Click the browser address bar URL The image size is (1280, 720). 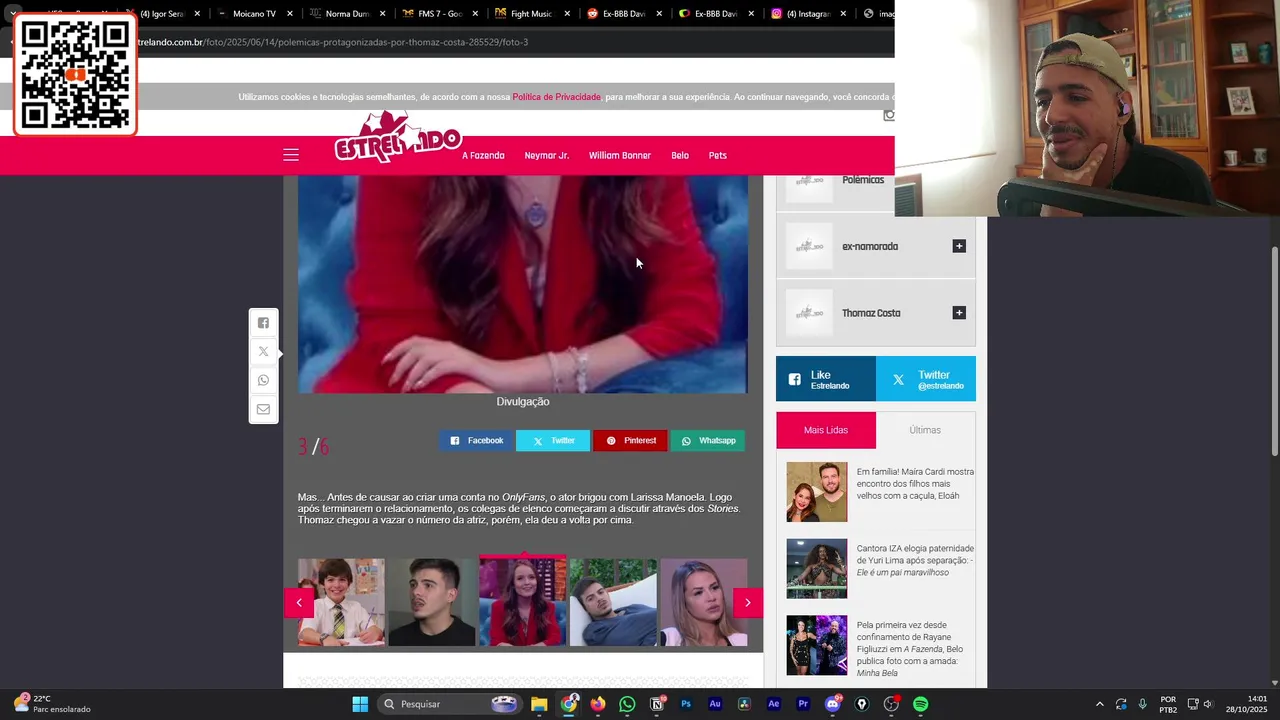pyautogui.click(x=333, y=42)
